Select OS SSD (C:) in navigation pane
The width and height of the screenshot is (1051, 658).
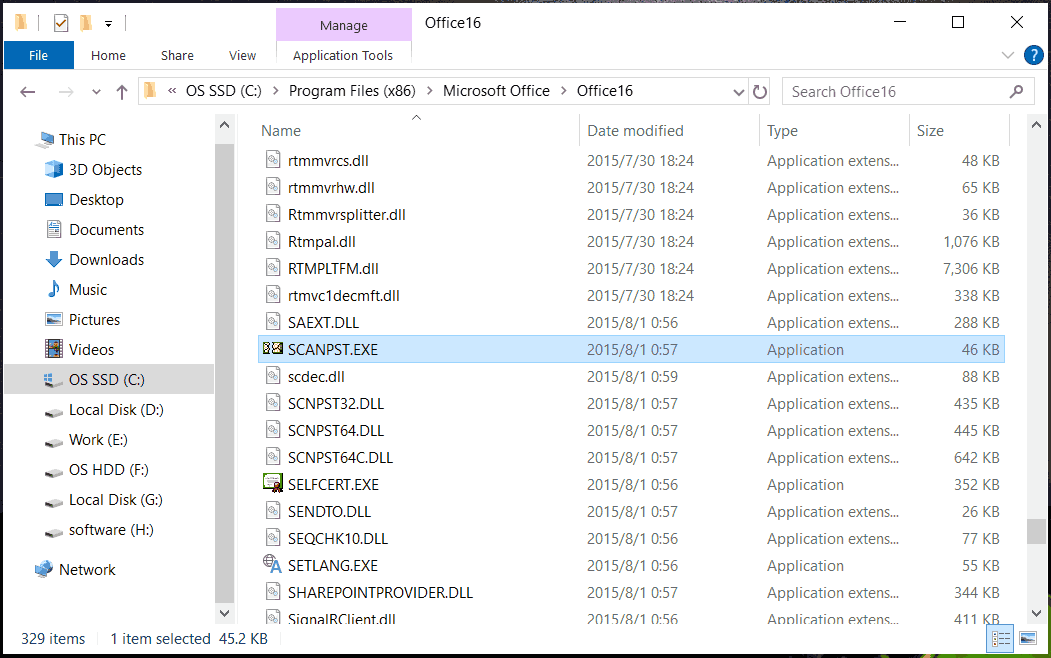point(109,379)
